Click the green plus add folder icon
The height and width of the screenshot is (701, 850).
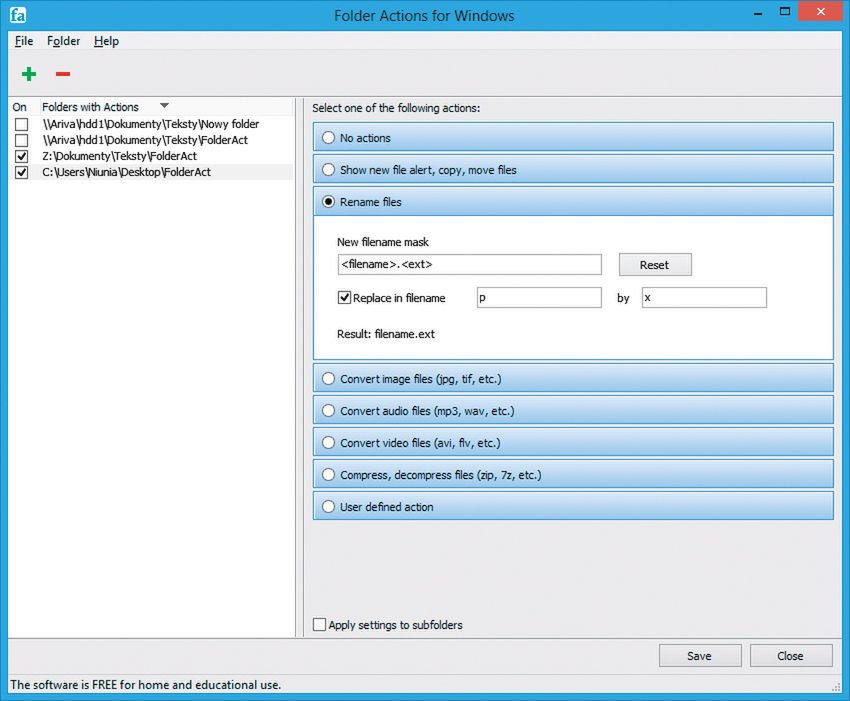point(29,74)
